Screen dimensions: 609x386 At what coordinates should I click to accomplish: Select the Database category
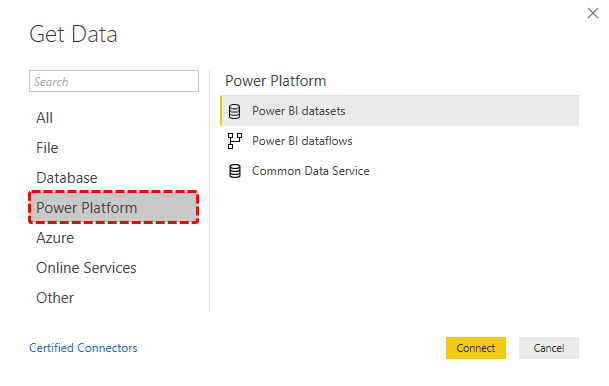tap(67, 177)
